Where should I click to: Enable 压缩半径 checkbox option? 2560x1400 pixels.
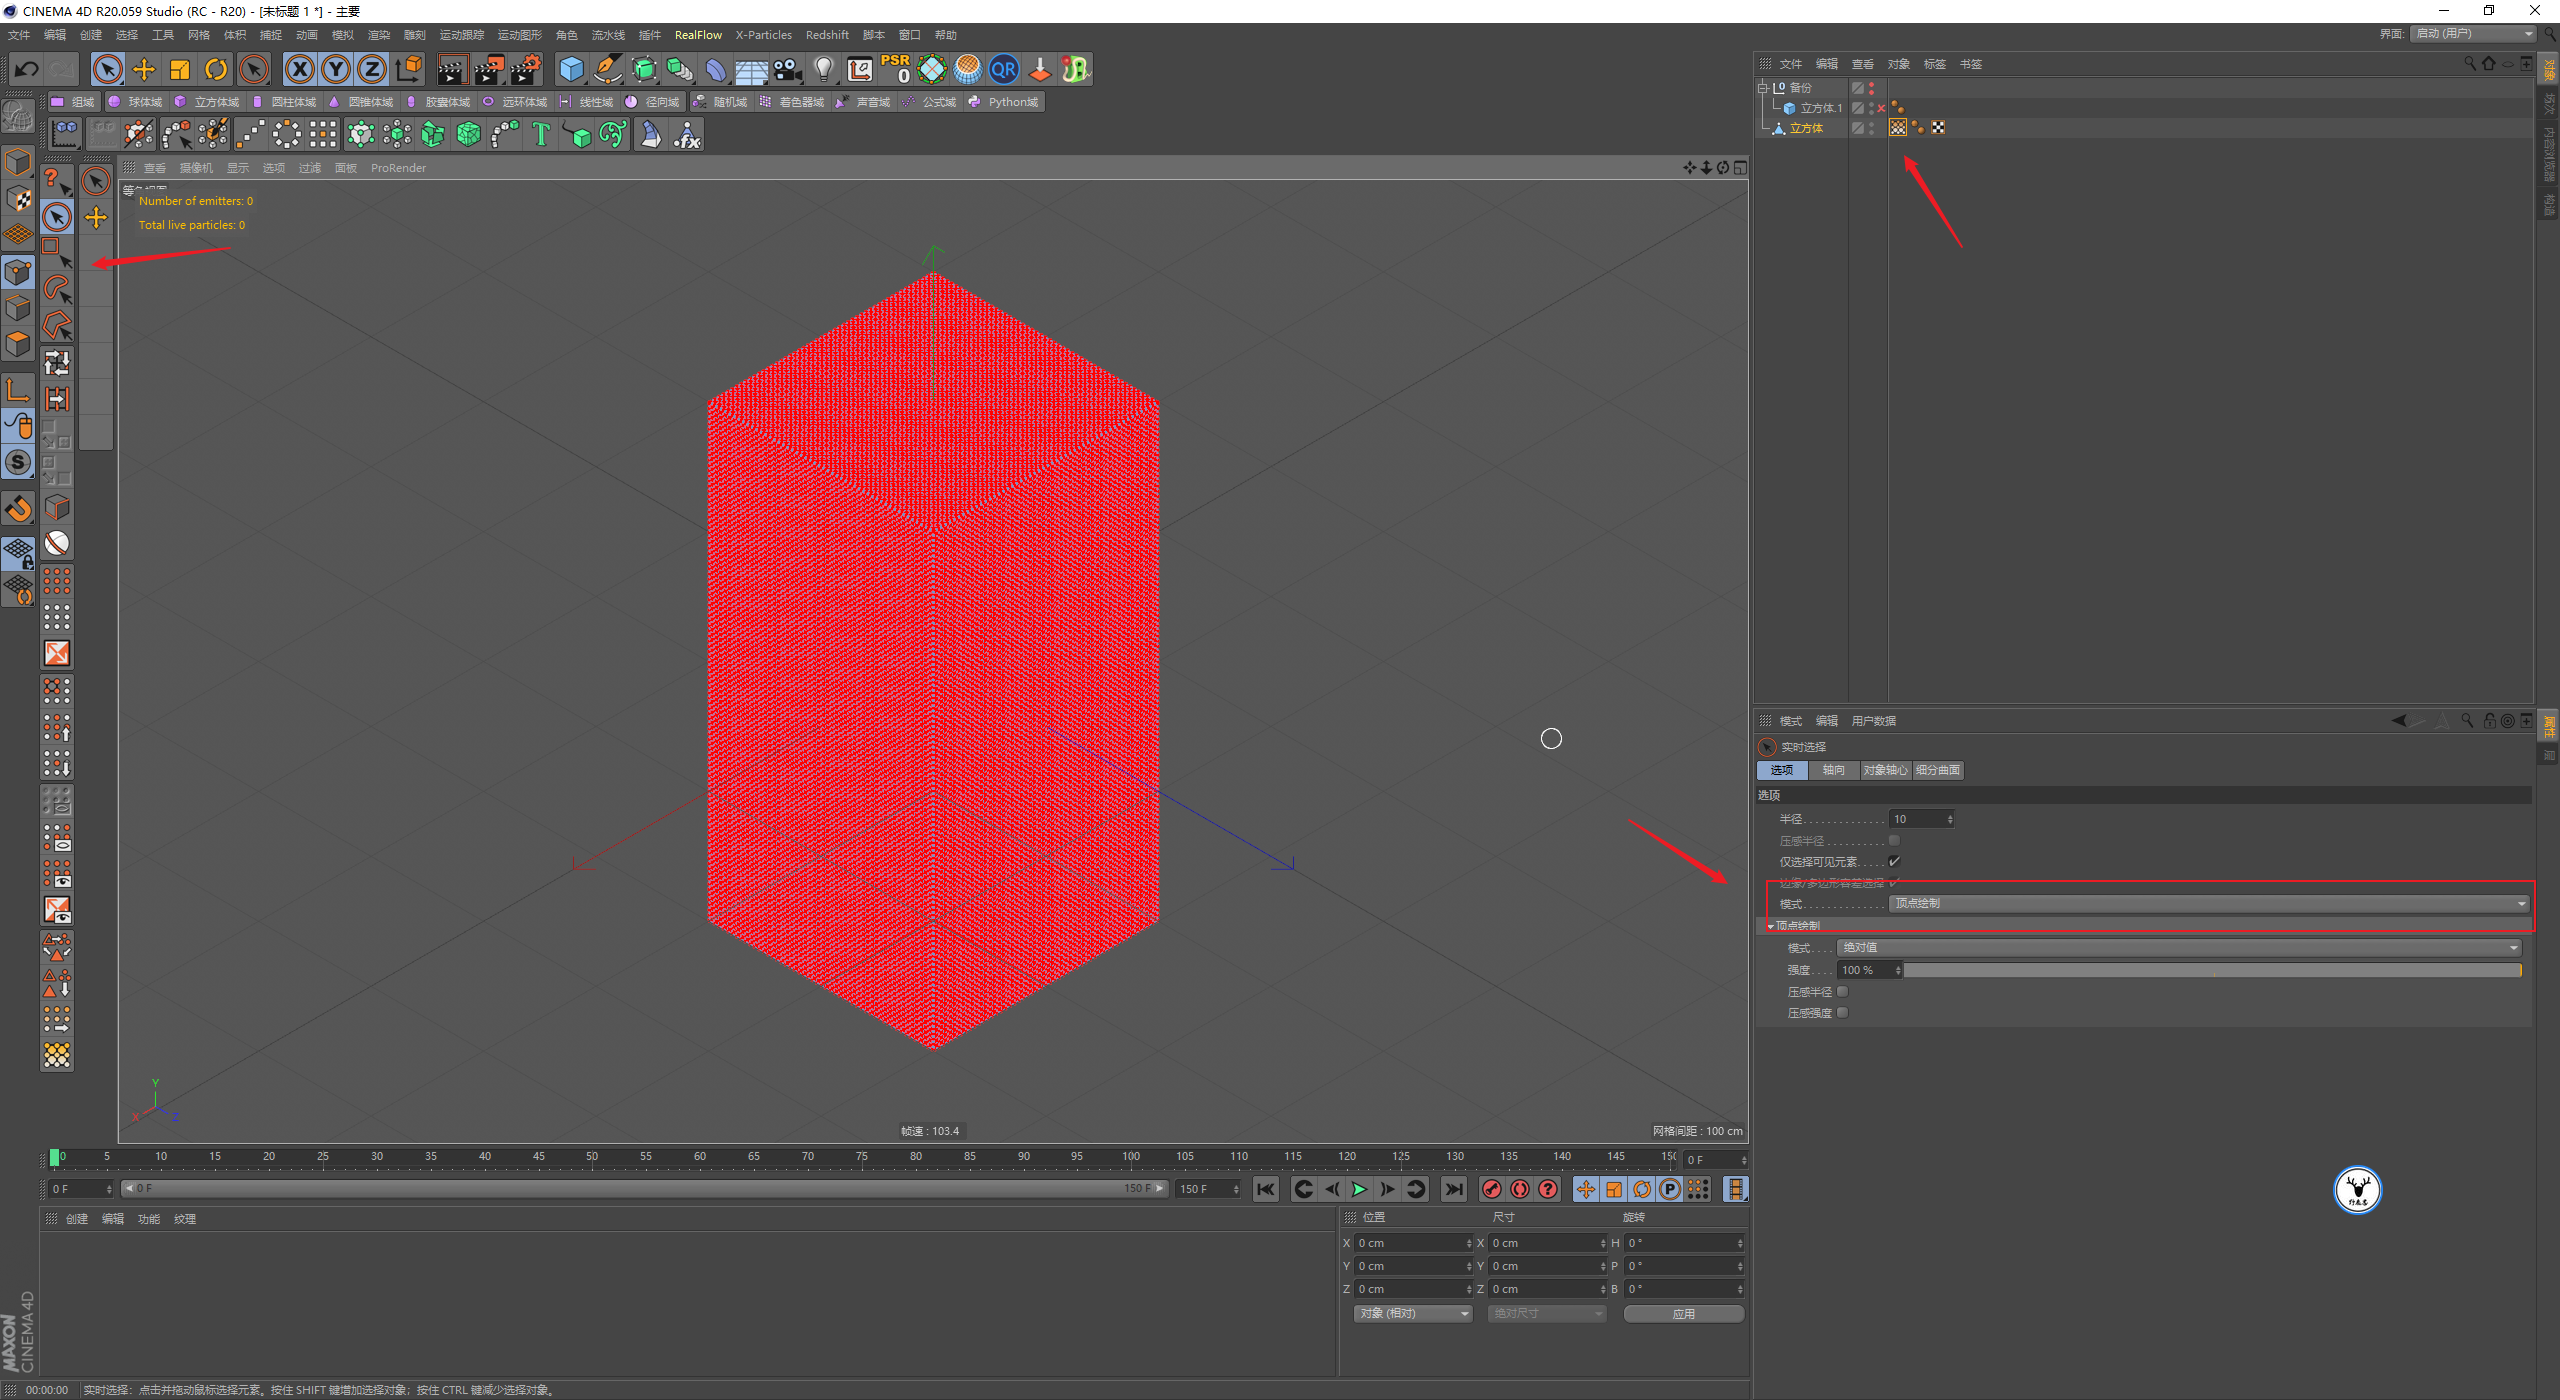tap(1843, 991)
